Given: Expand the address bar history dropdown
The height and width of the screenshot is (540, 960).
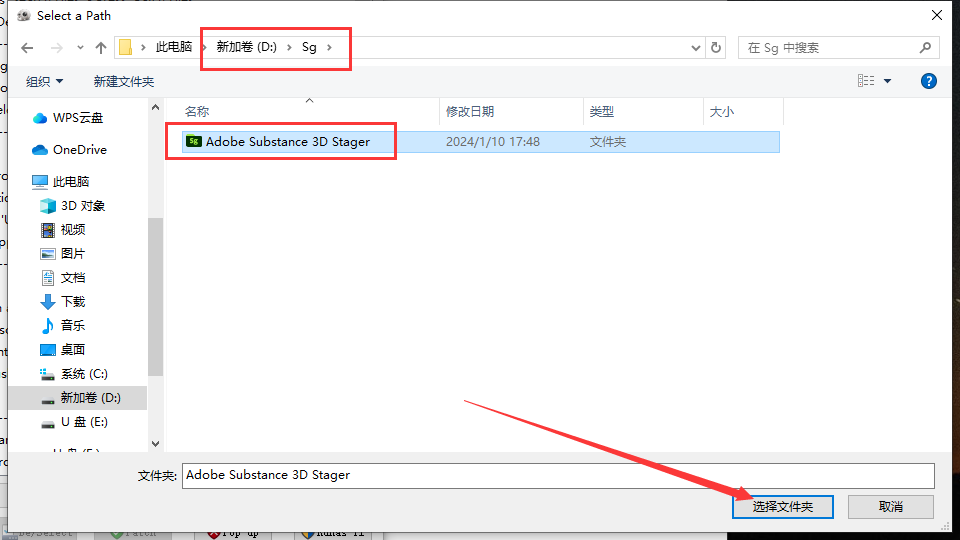Looking at the screenshot, I should (696, 48).
